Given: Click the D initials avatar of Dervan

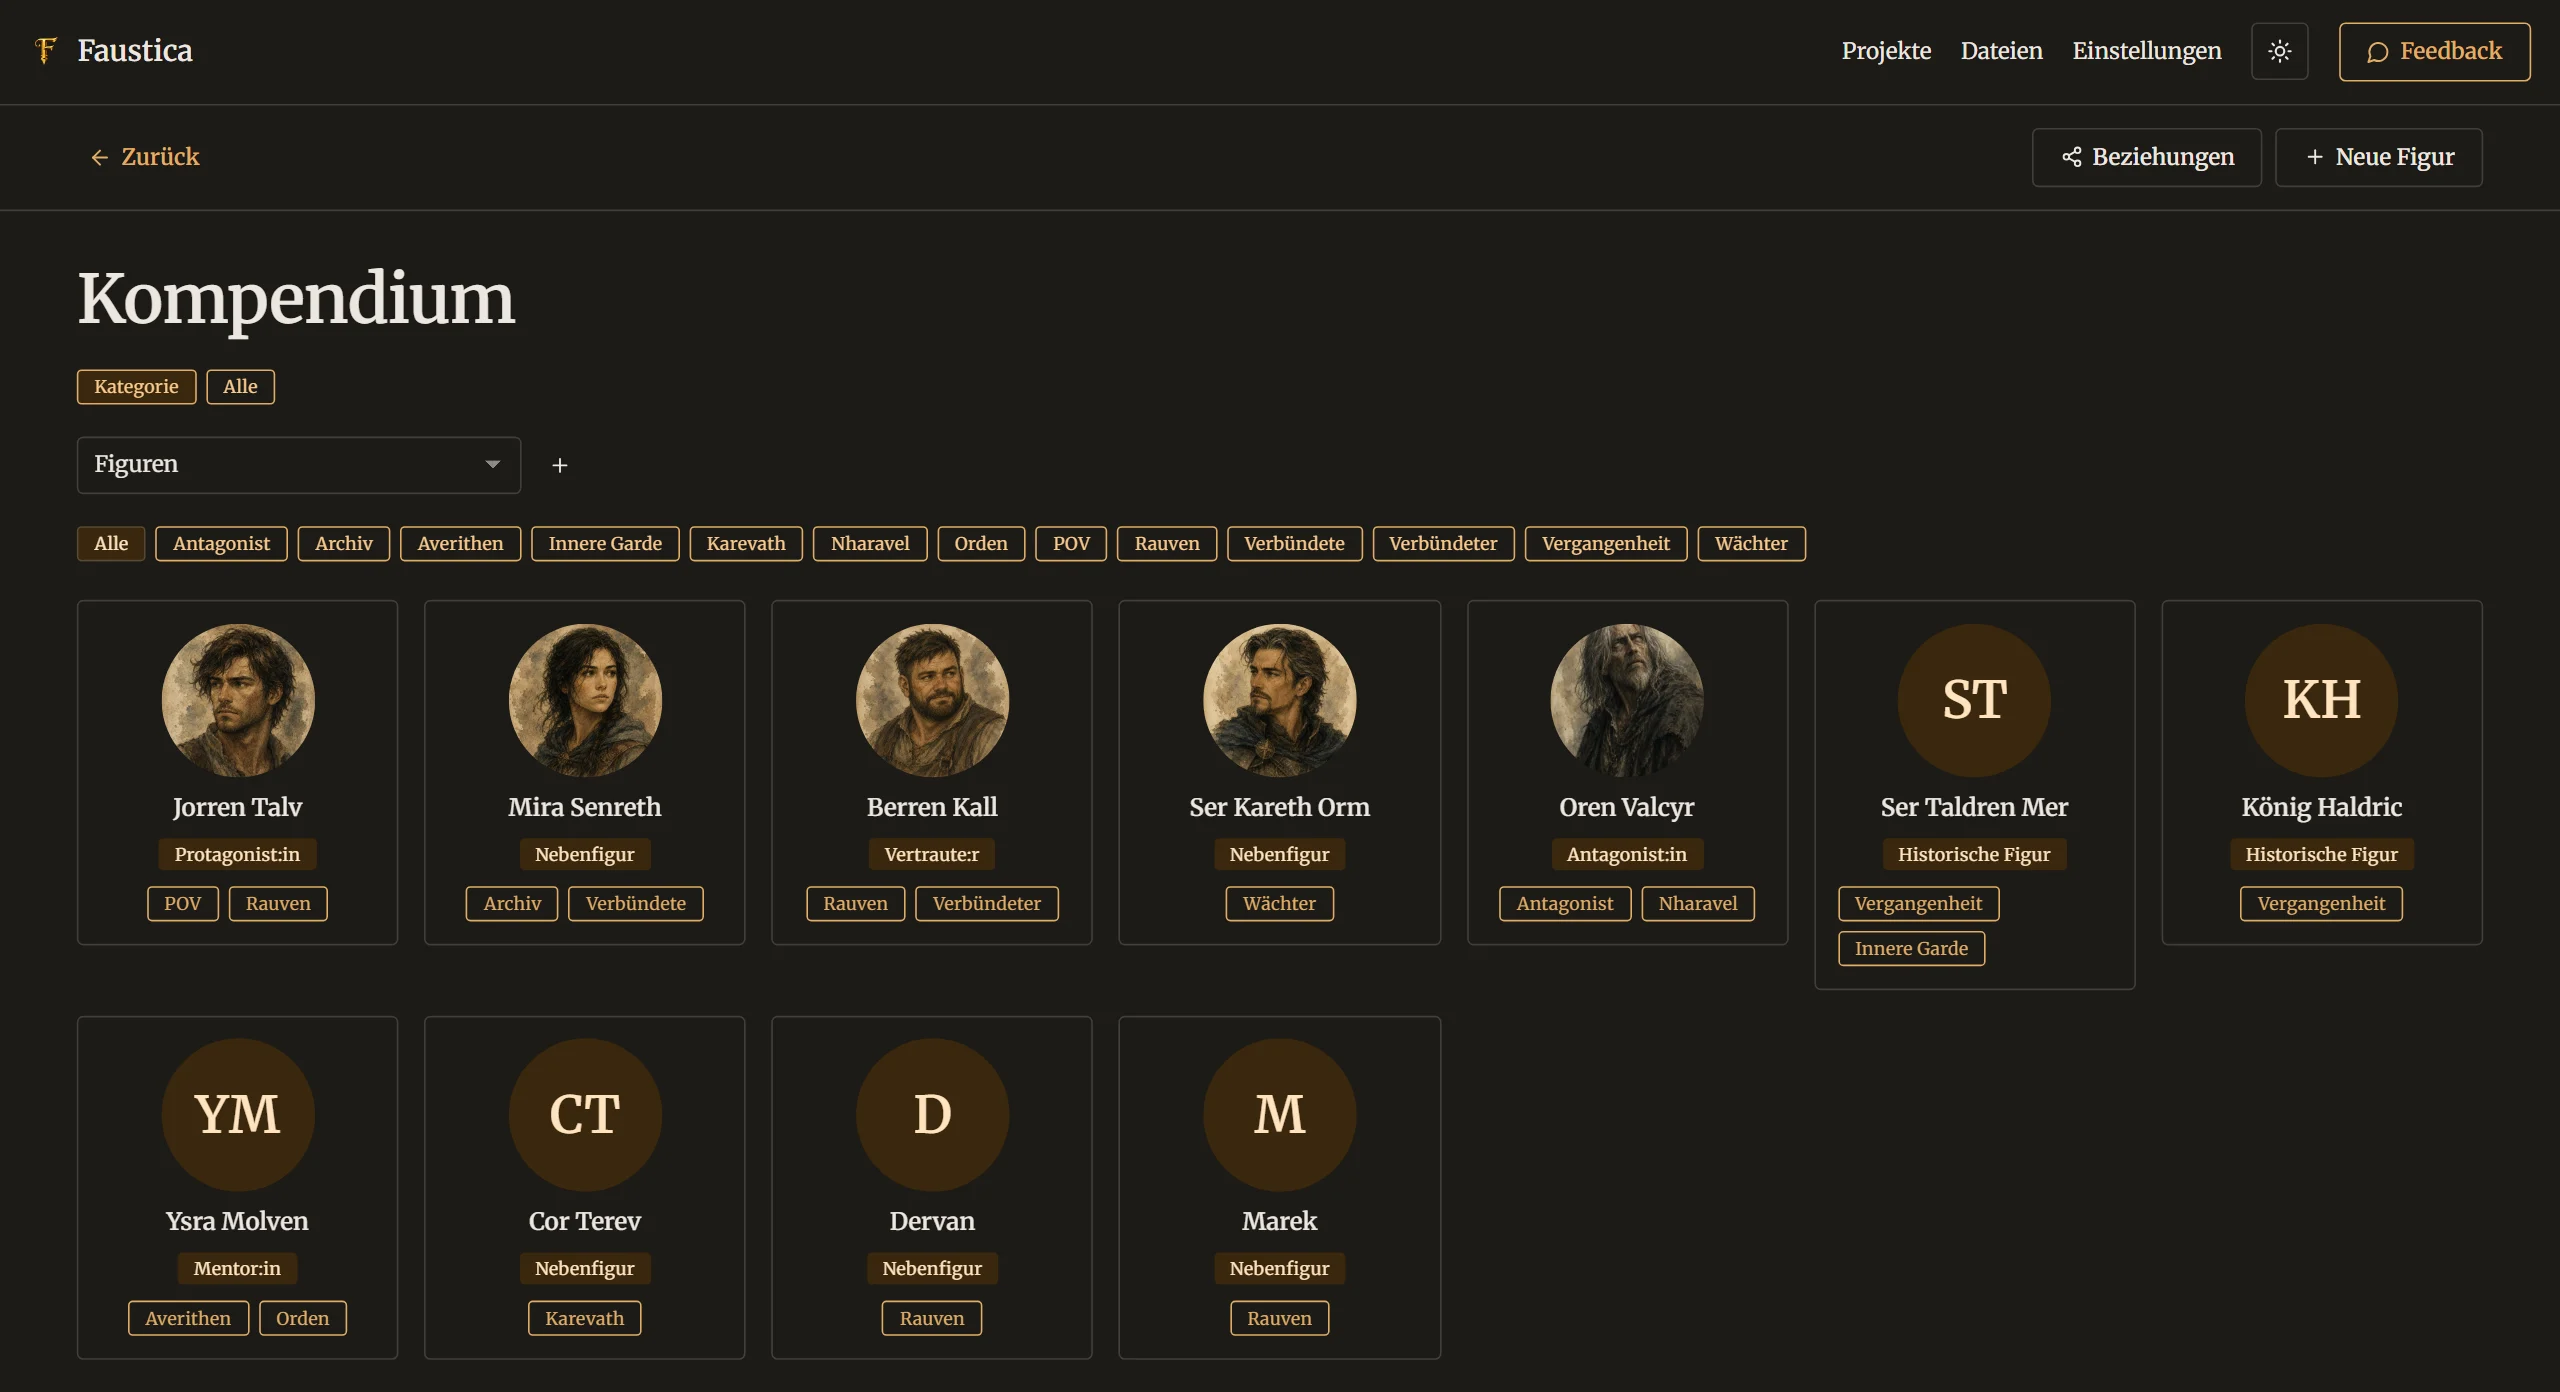Looking at the screenshot, I should [932, 1114].
